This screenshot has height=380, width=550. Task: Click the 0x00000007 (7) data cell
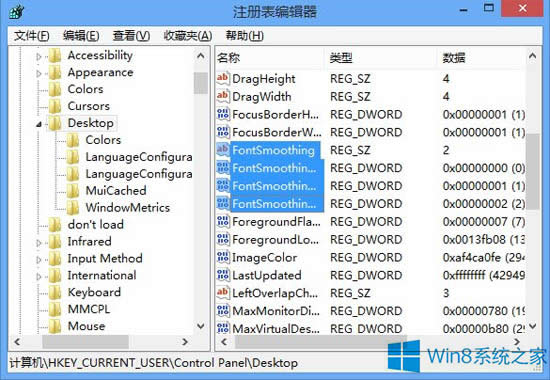coord(484,222)
